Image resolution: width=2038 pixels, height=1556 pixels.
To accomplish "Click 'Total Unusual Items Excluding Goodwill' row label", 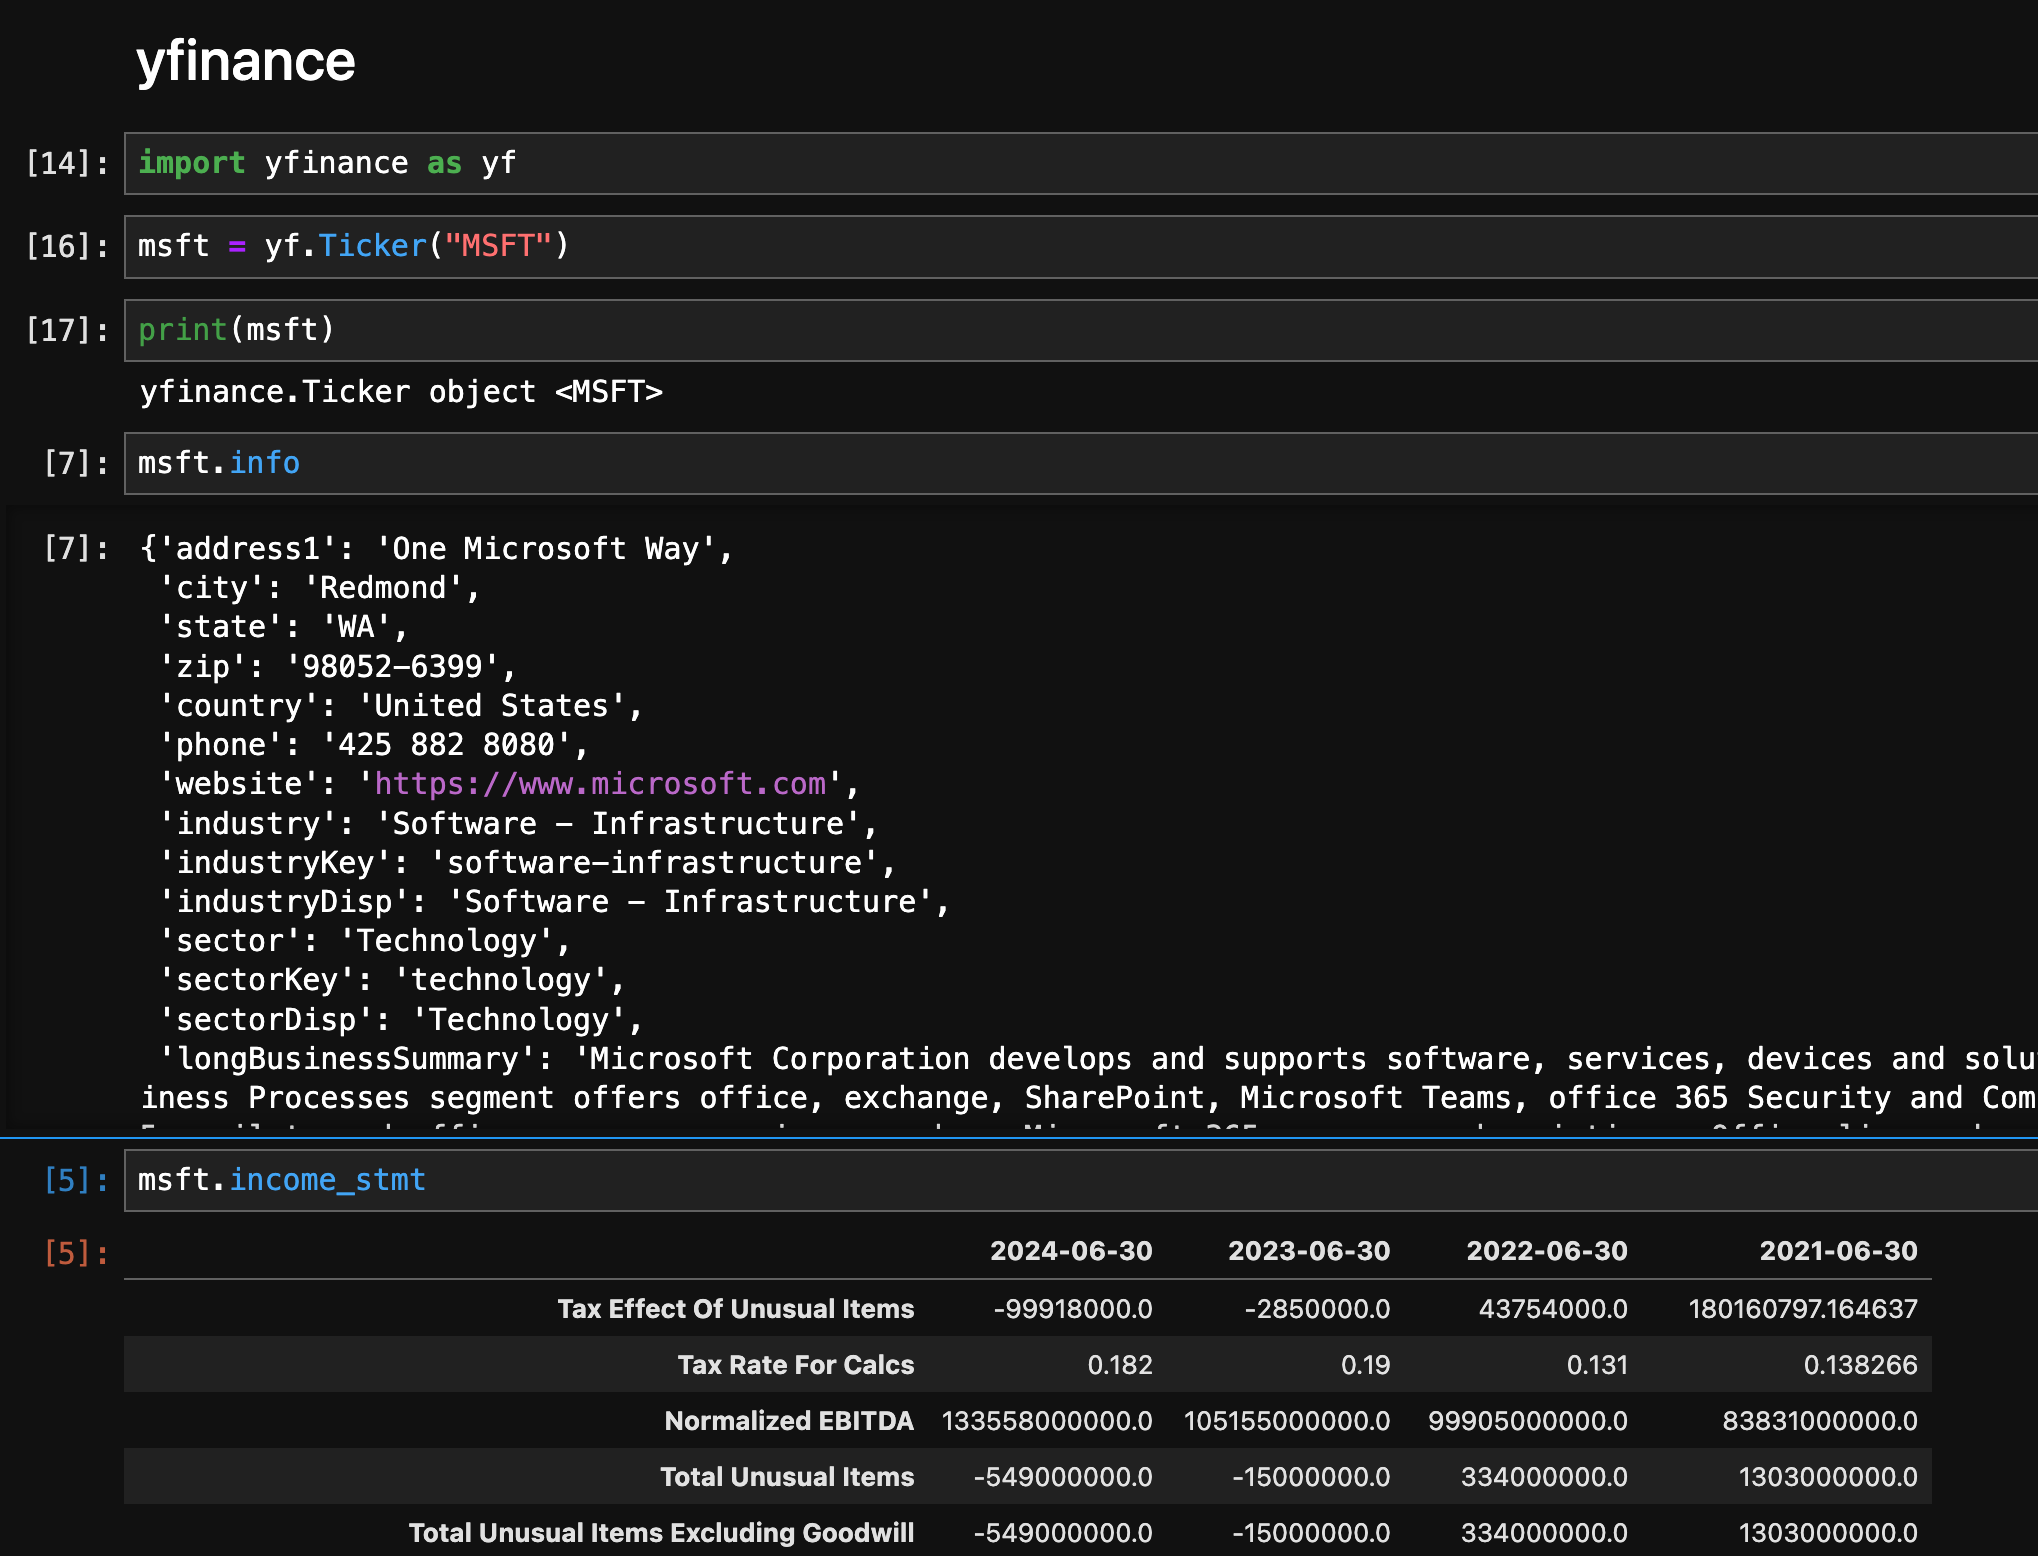I will tap(661, 1533).
